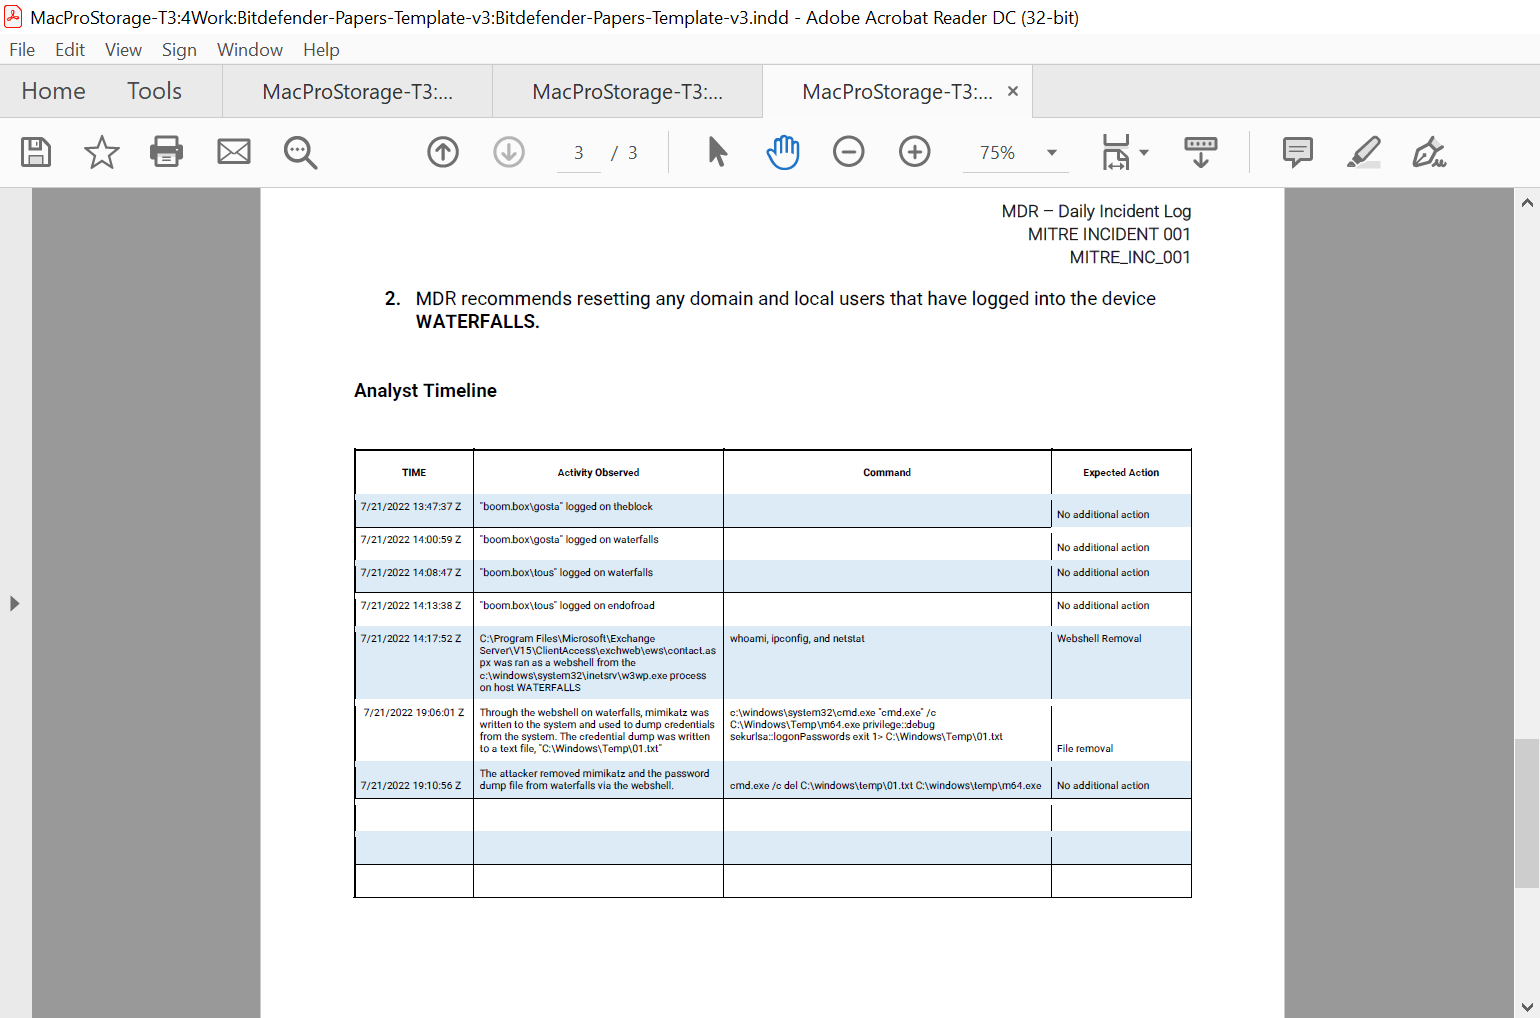Select the Highlight text pen tool

(x=1364, y=152)
